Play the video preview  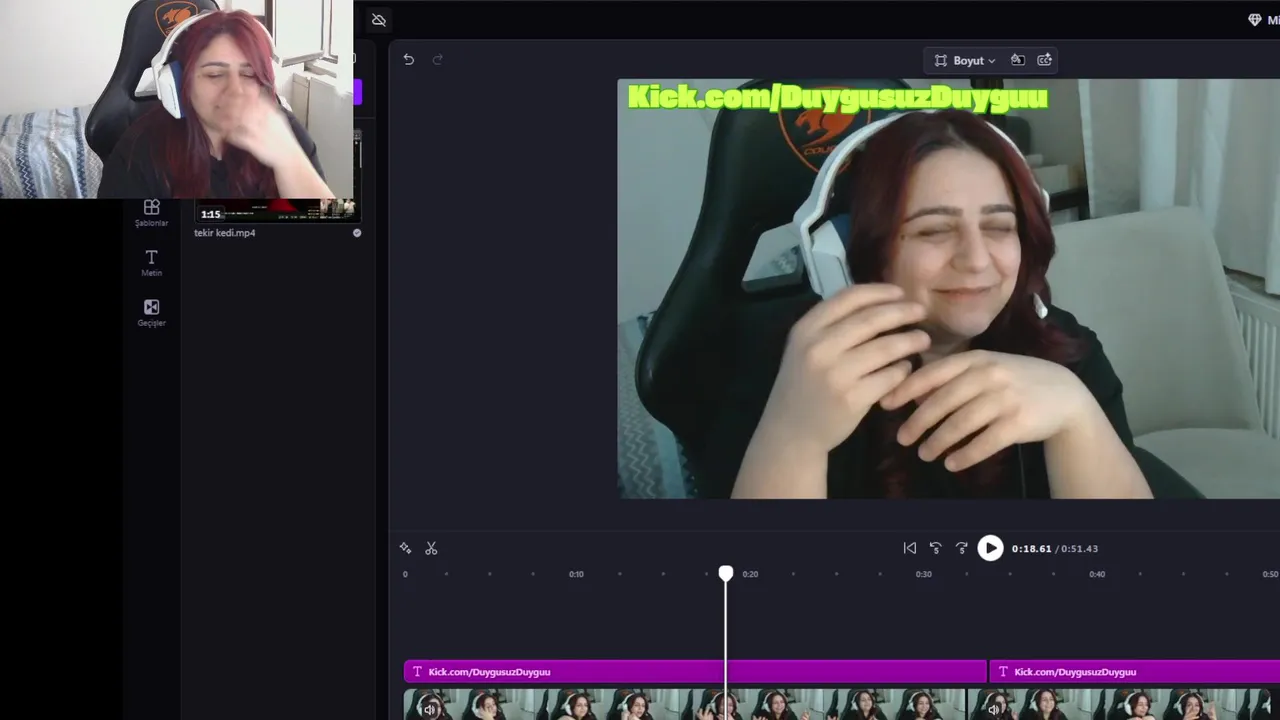[990, 548]
